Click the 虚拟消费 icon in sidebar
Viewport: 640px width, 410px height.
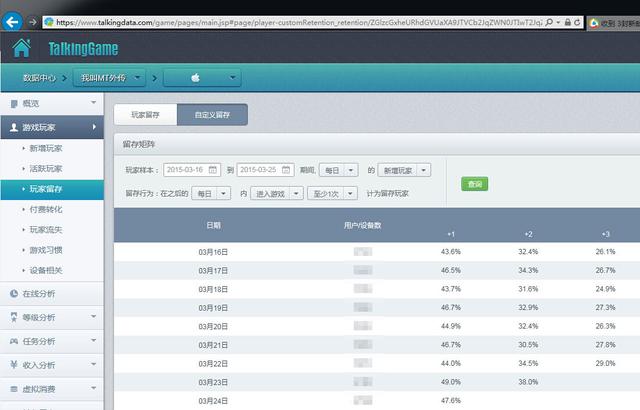tap(14, 389)
